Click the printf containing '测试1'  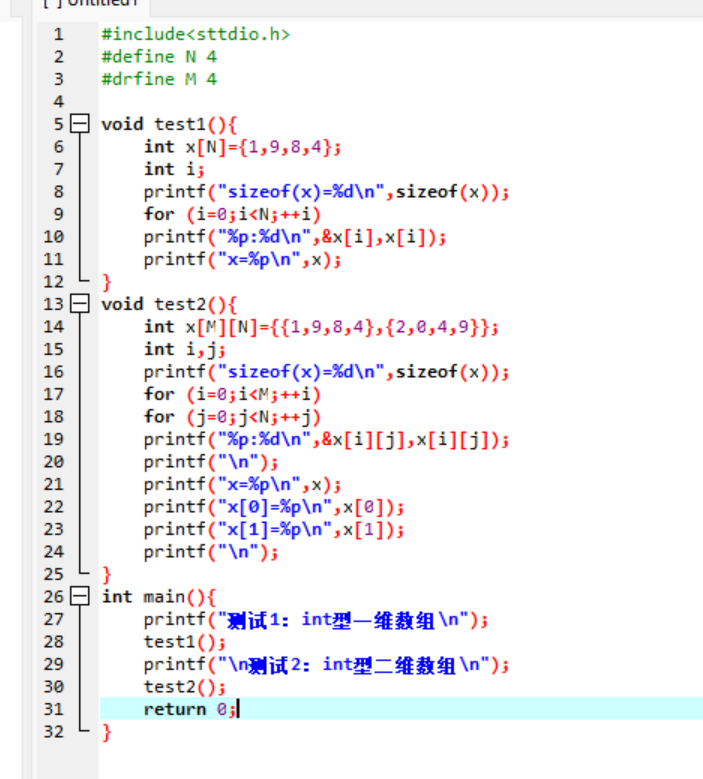click(316, 620)
